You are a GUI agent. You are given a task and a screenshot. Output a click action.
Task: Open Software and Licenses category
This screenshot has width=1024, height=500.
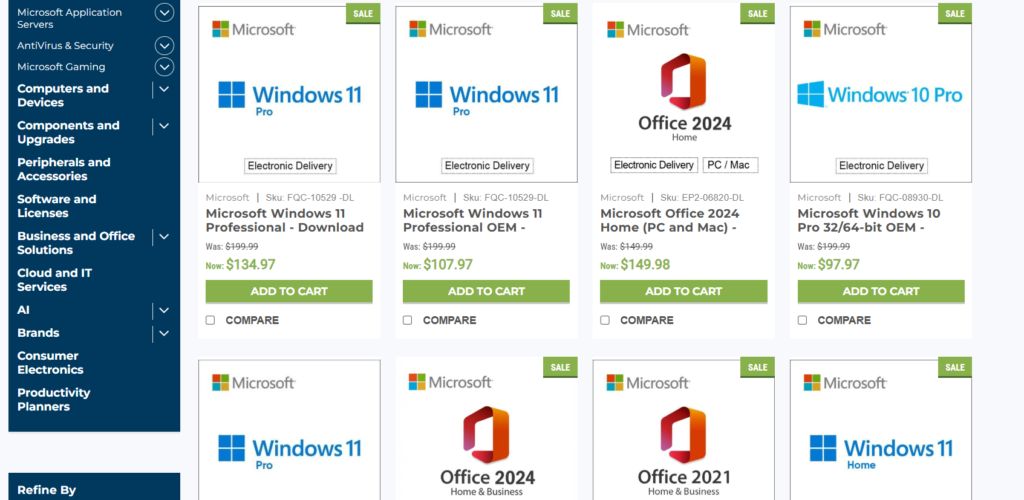pyautogui.click(x=56, y=206)
